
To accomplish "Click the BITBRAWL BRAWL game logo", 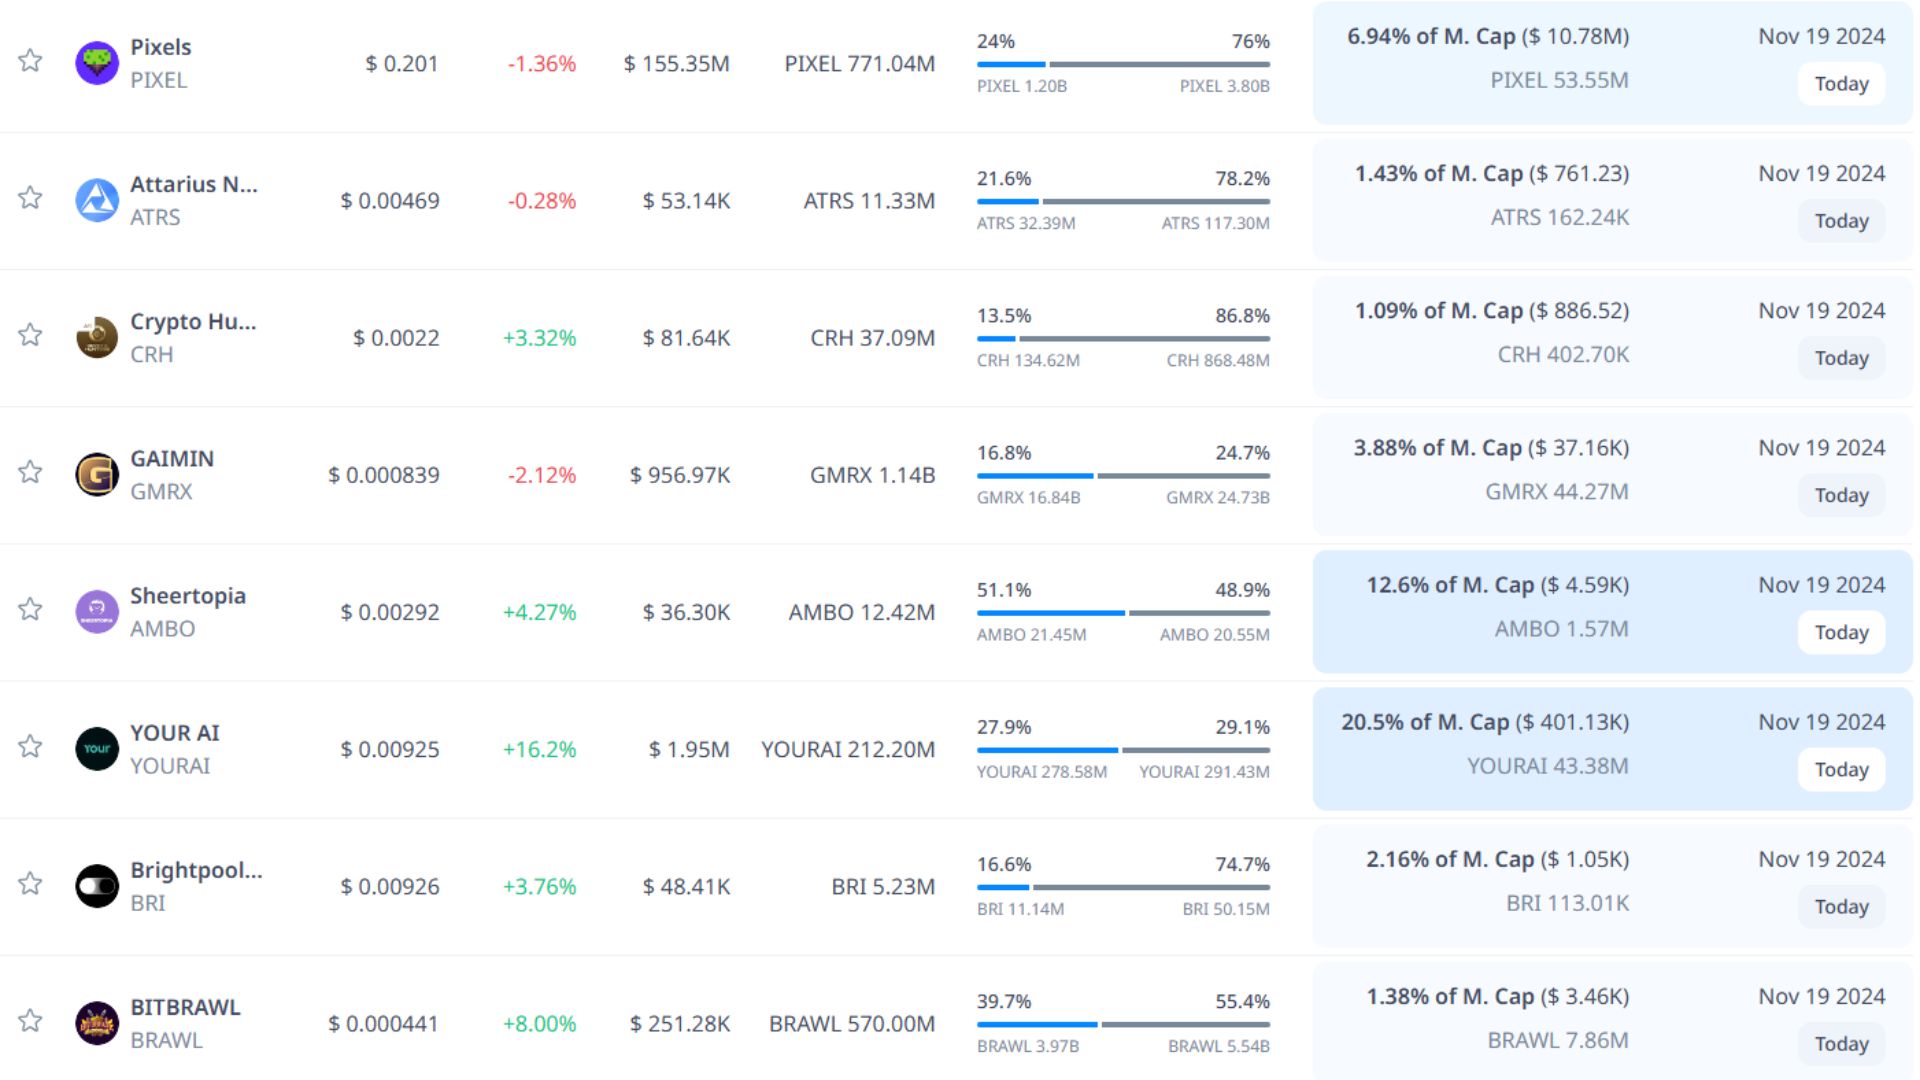I will (x=97, y=1023).
